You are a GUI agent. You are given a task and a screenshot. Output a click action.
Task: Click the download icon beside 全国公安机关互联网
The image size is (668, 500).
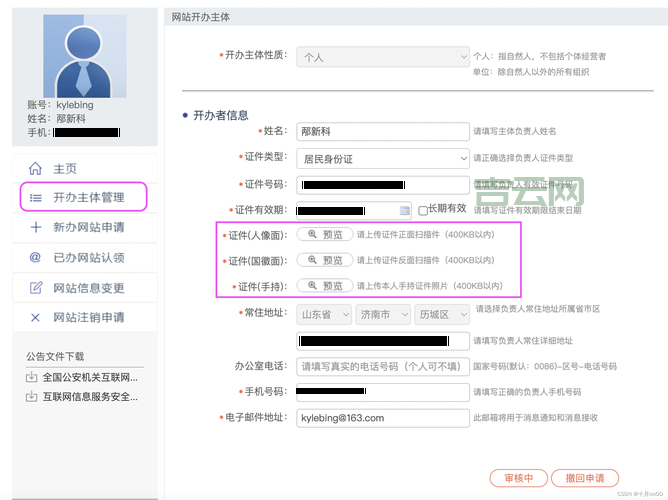click(32, 377)
